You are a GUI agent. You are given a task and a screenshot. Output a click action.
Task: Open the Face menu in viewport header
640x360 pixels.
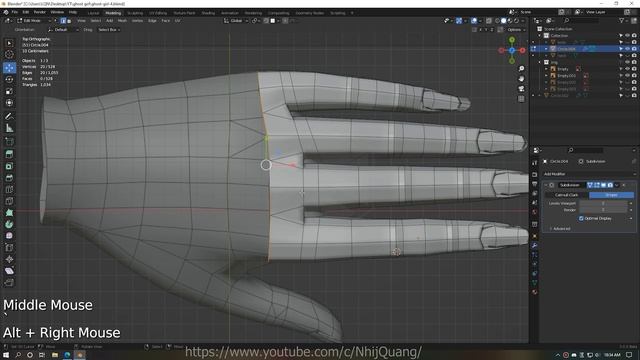pos(165,20)
